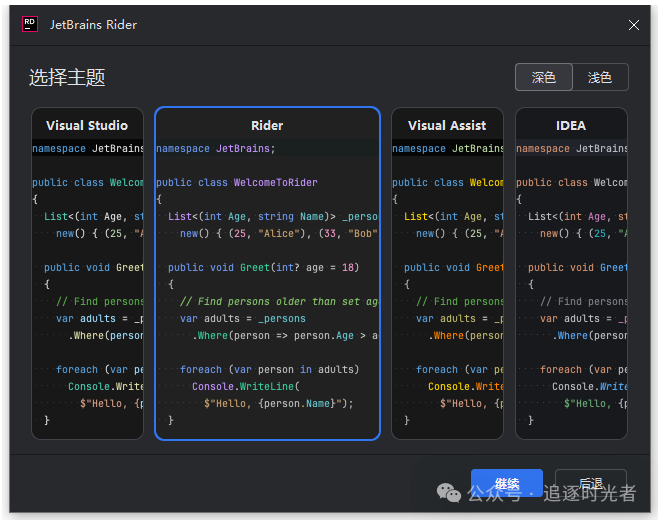Click the JetBrains Rider window title text

click(x=94, y=24)
